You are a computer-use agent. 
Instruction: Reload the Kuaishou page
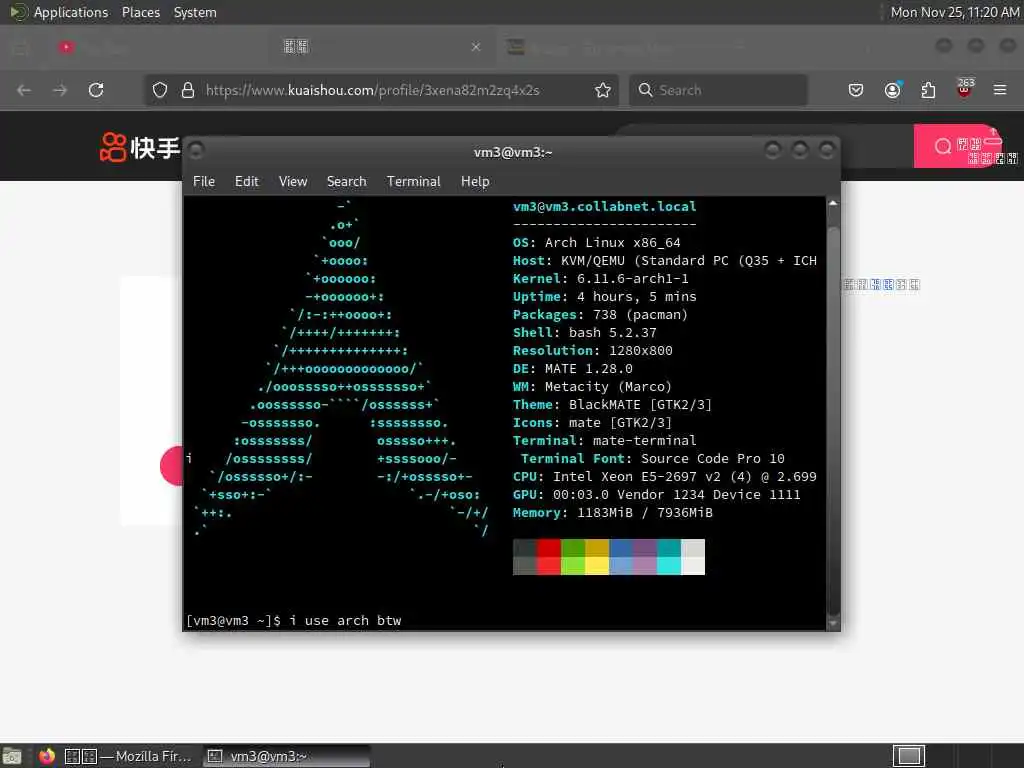(96, 90)
